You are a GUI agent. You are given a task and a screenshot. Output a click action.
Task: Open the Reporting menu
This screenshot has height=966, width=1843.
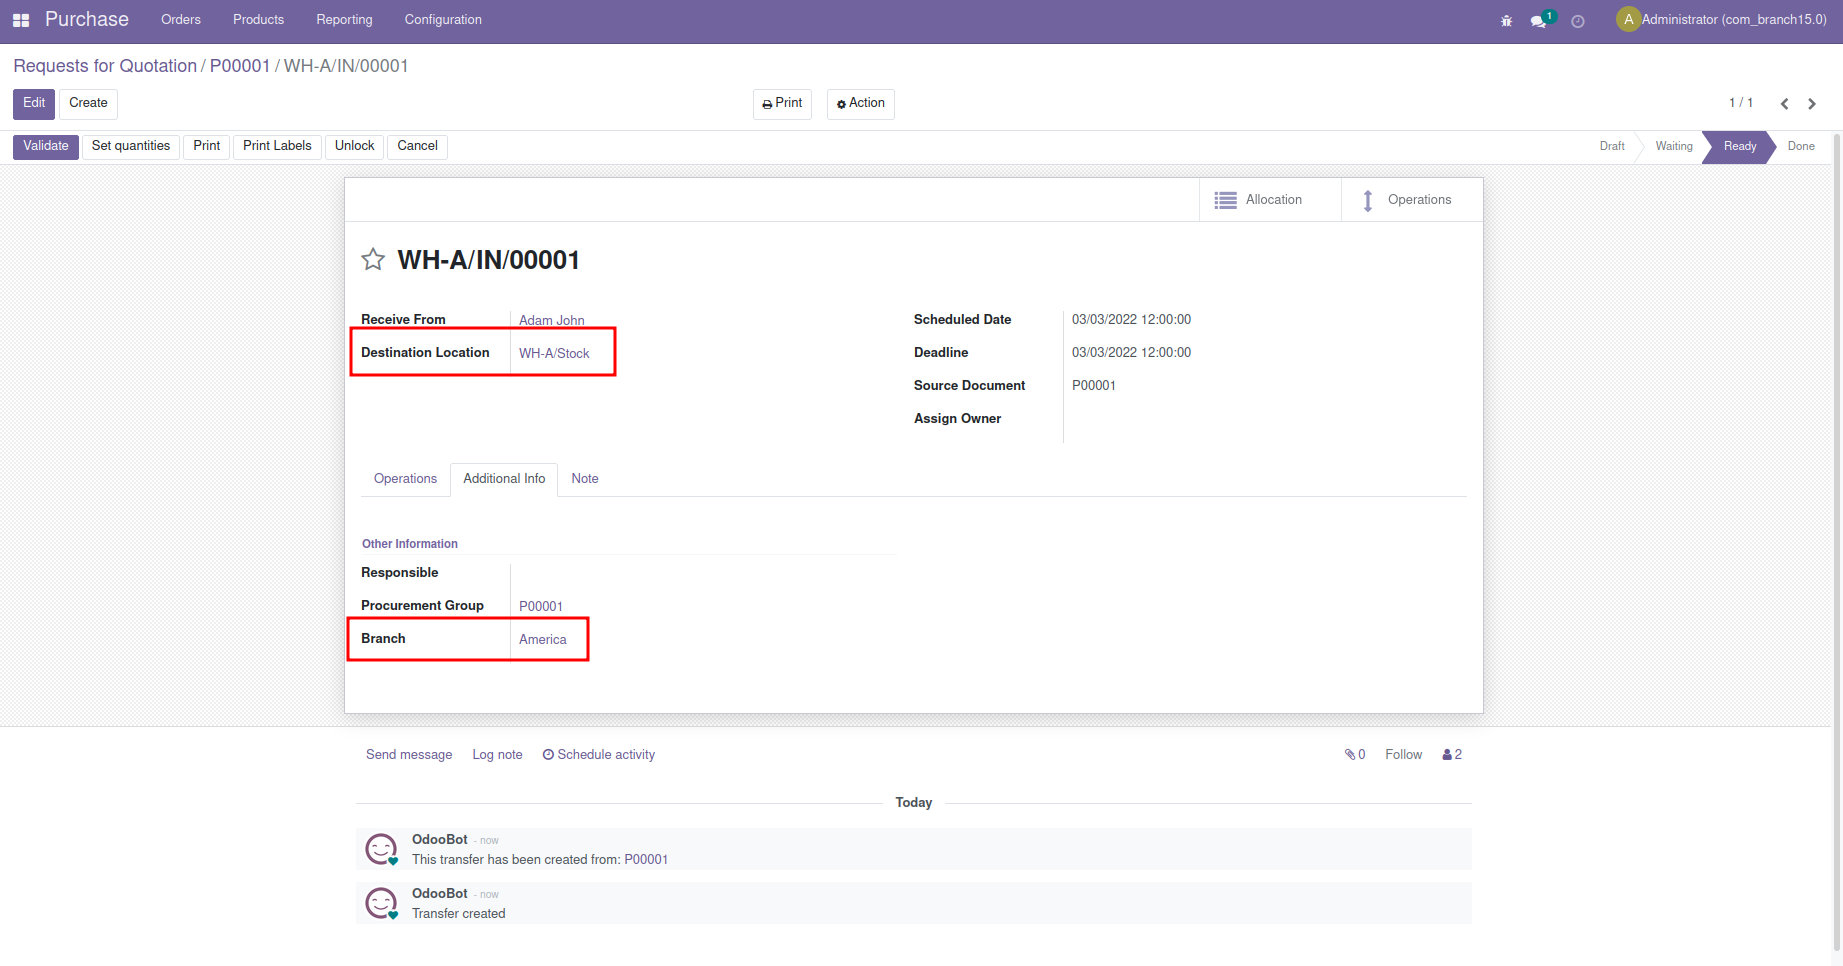(344, 20)
